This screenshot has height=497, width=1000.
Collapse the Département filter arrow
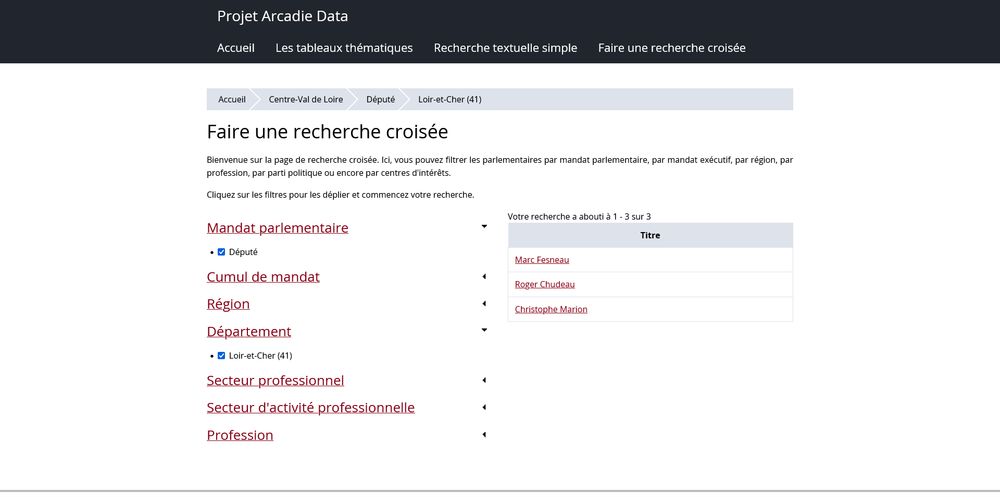tap(484, 330)
